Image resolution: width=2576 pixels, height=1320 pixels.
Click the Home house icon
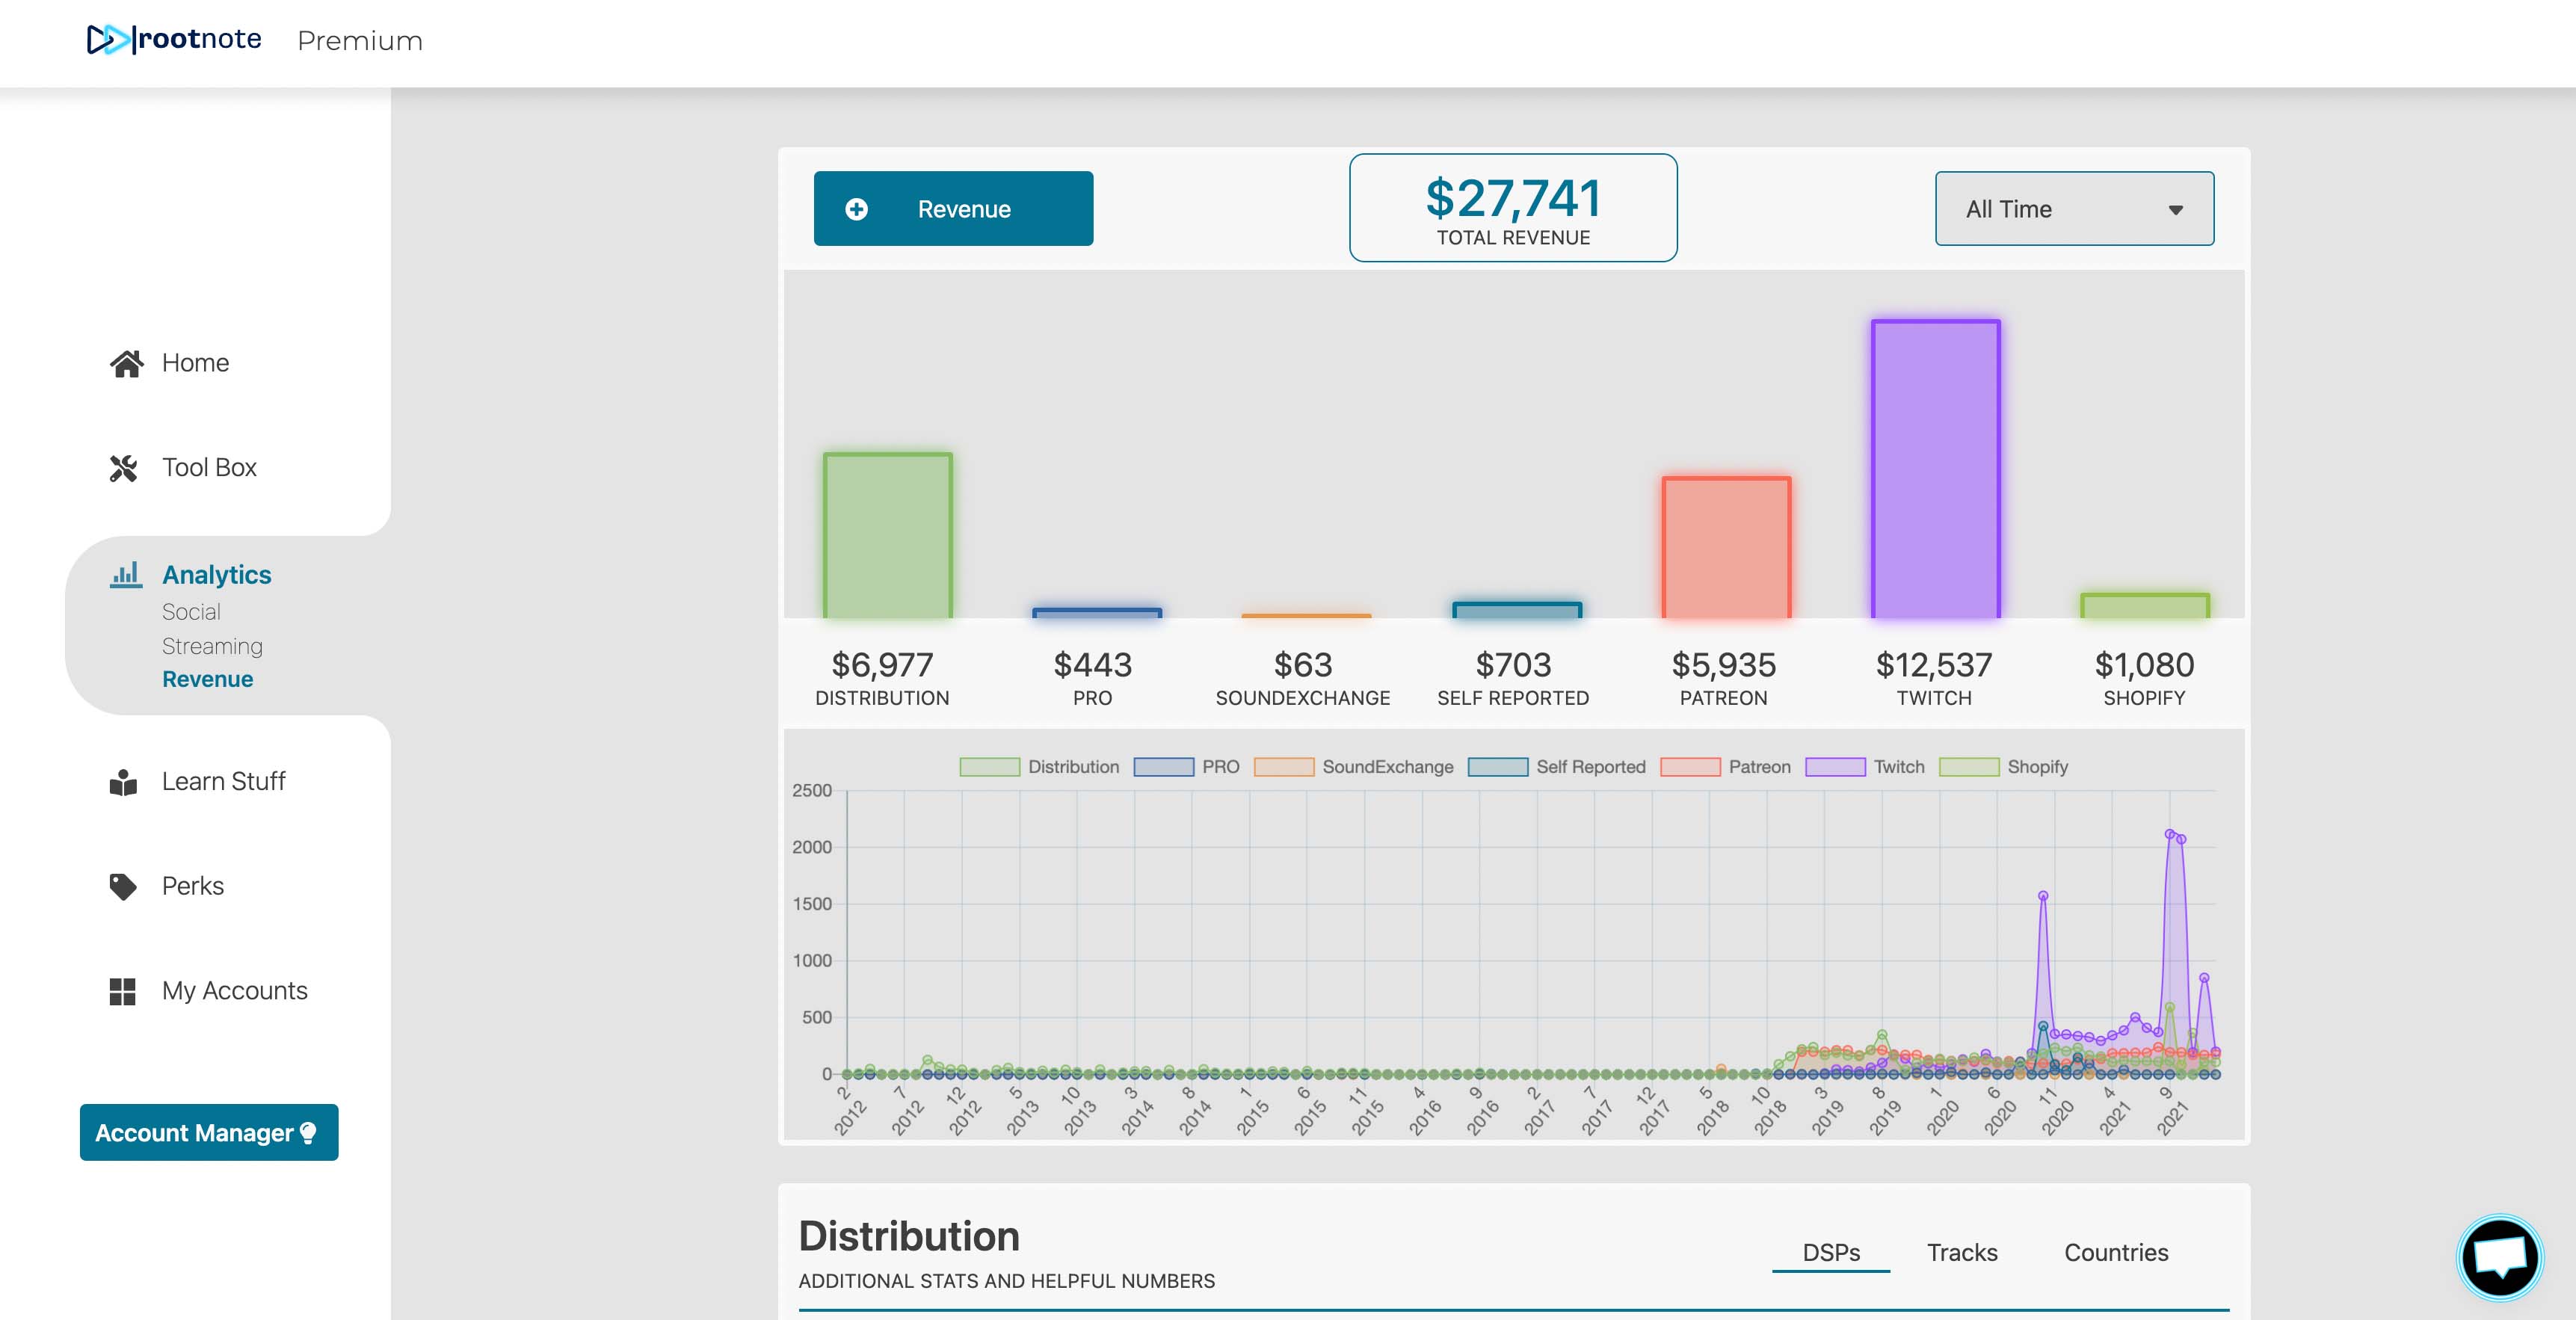pyautogui.click(x=126, y=363)
